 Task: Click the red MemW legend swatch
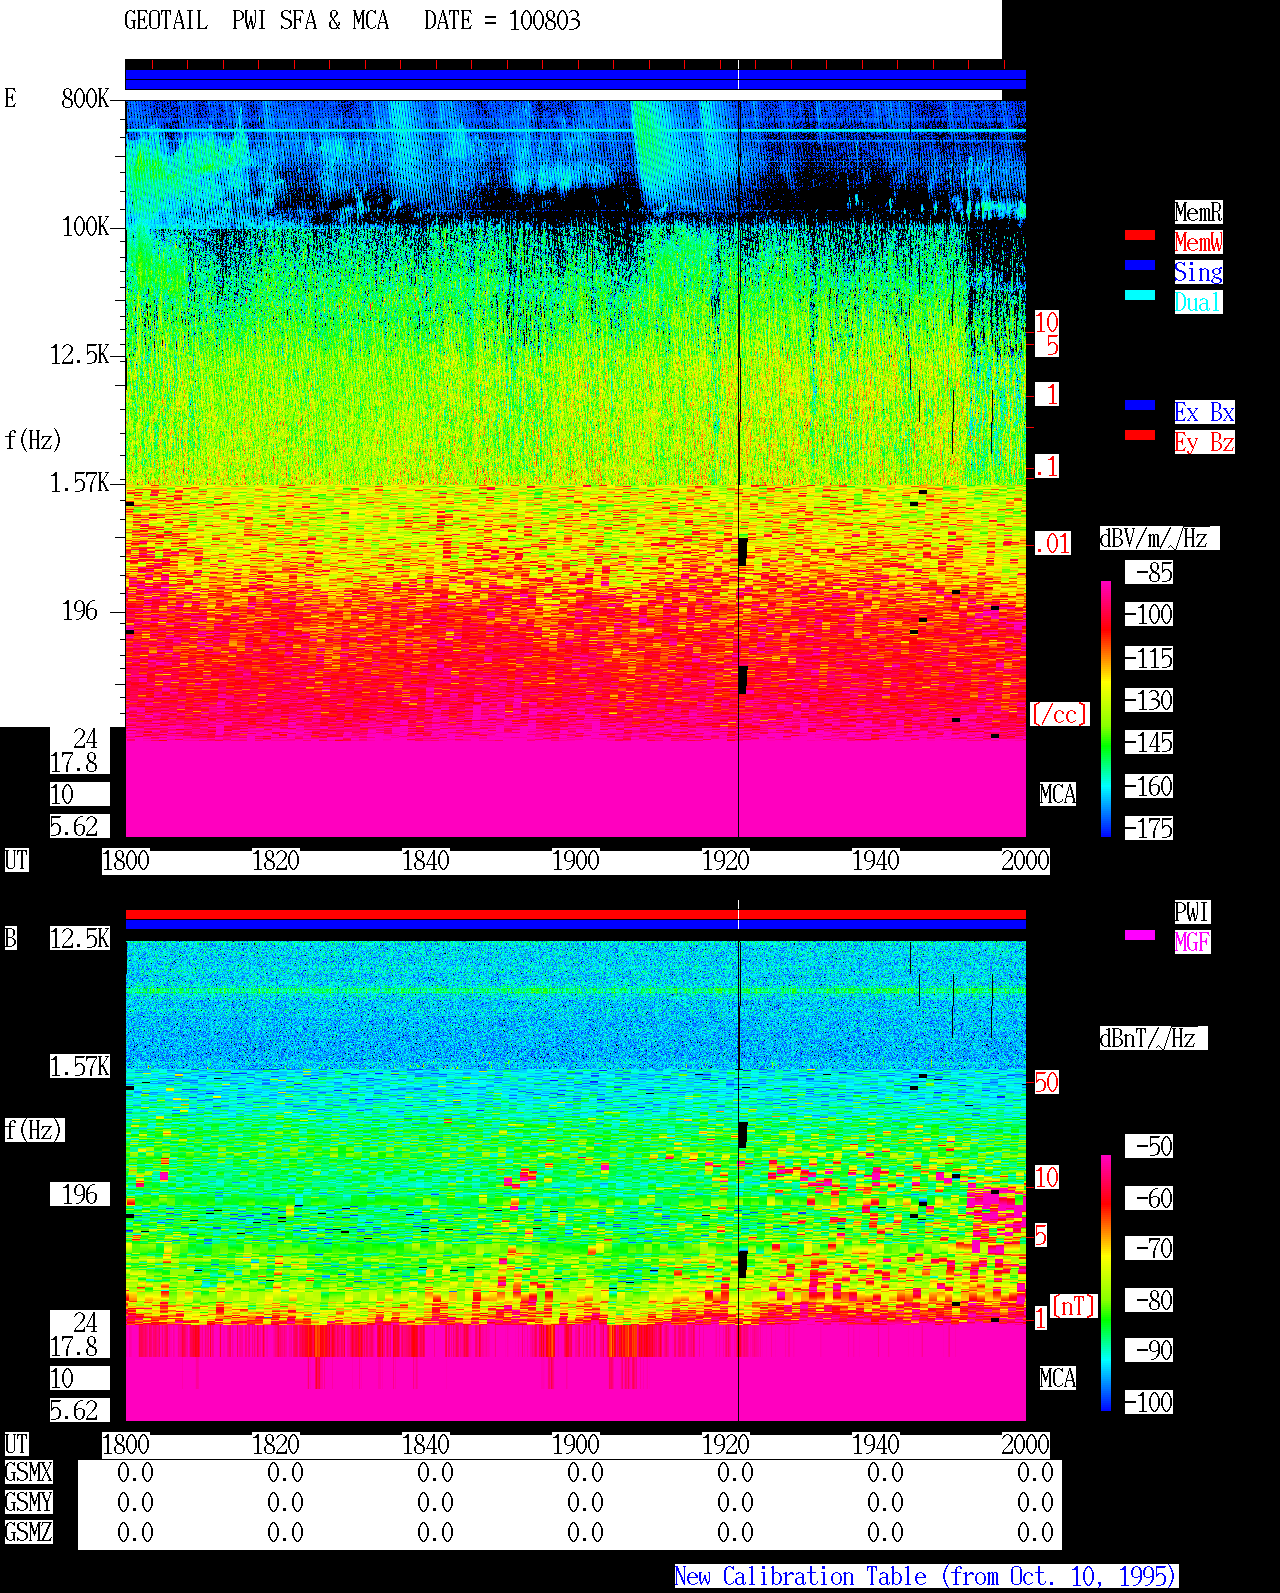tap(1140, 235)
